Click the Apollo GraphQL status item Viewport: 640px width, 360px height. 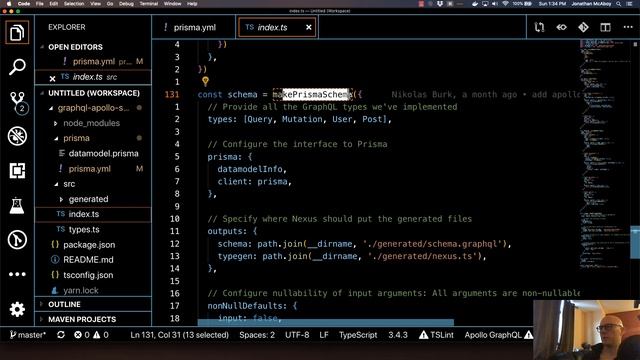click(499, 335)
